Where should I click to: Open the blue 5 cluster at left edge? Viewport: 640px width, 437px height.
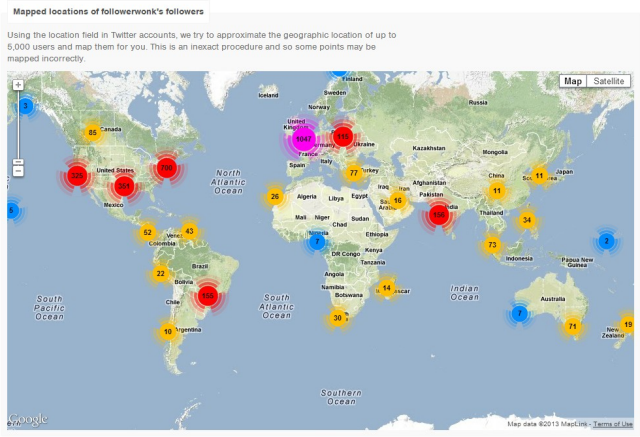[x=12, y=211]
